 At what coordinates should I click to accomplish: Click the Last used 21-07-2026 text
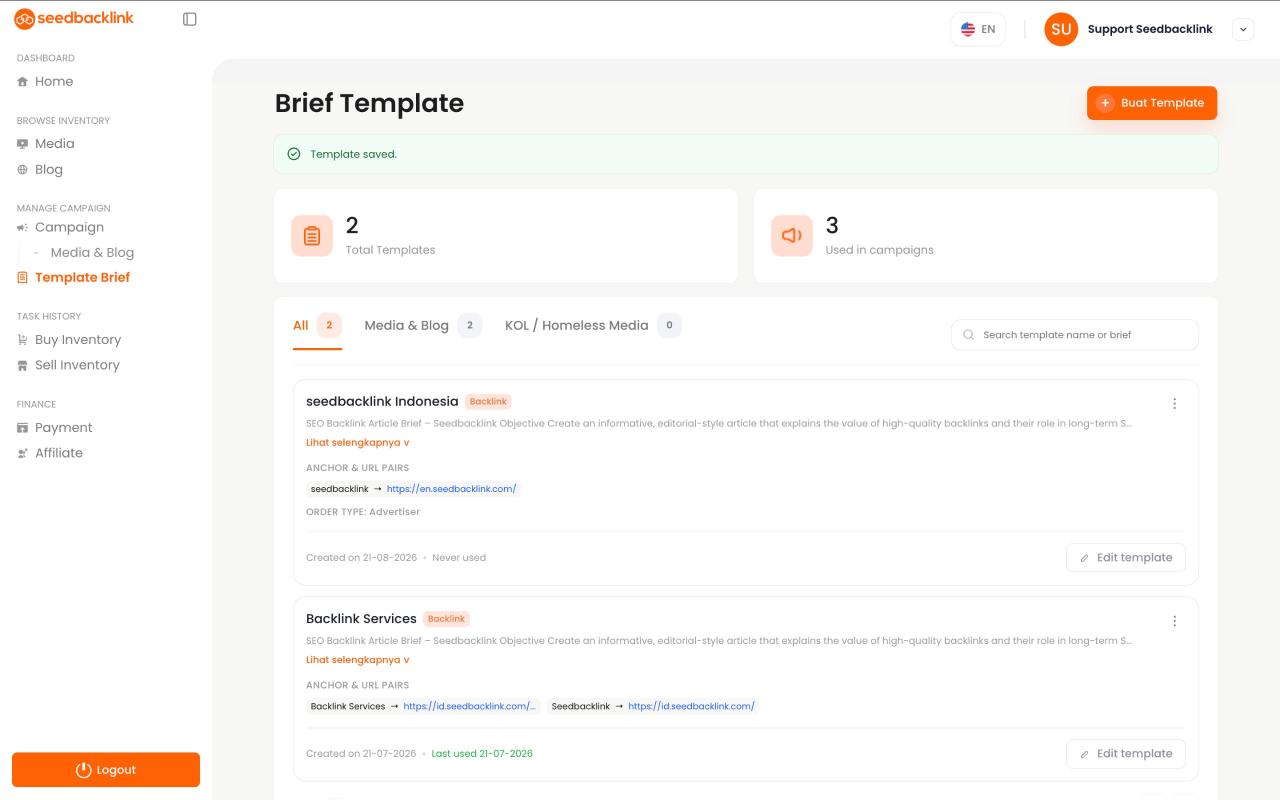482,754
